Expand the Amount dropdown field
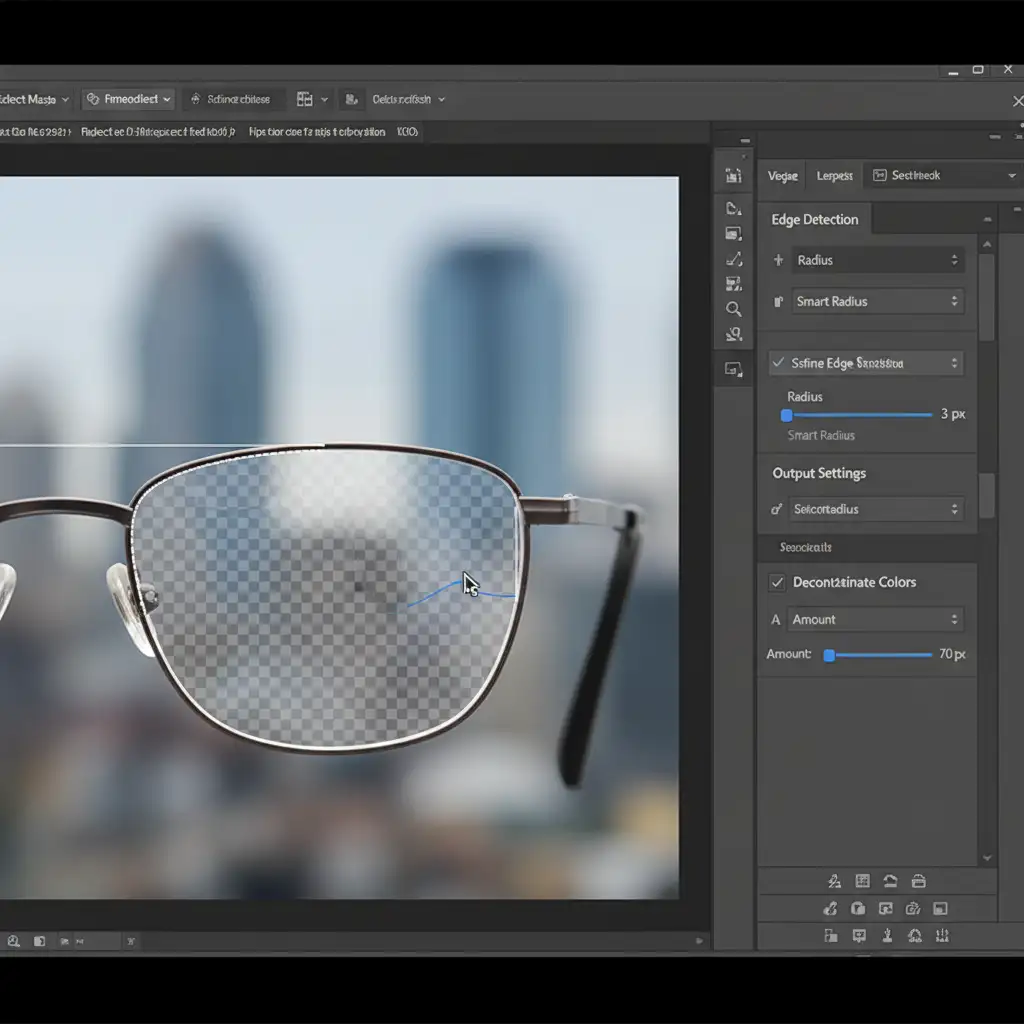Image resolution: width=1024 pixels, height=1024 pixels. 876,619
